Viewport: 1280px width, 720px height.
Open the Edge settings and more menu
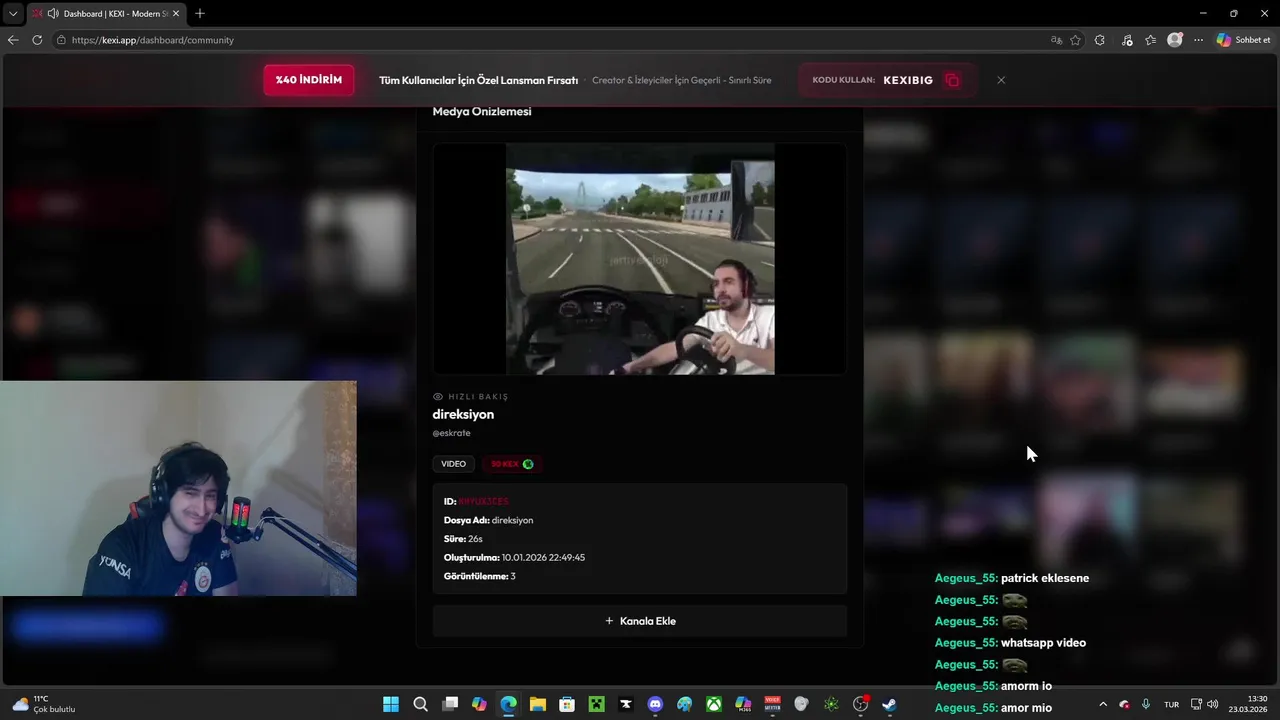pyautogui.click(x=1199, y=40)
